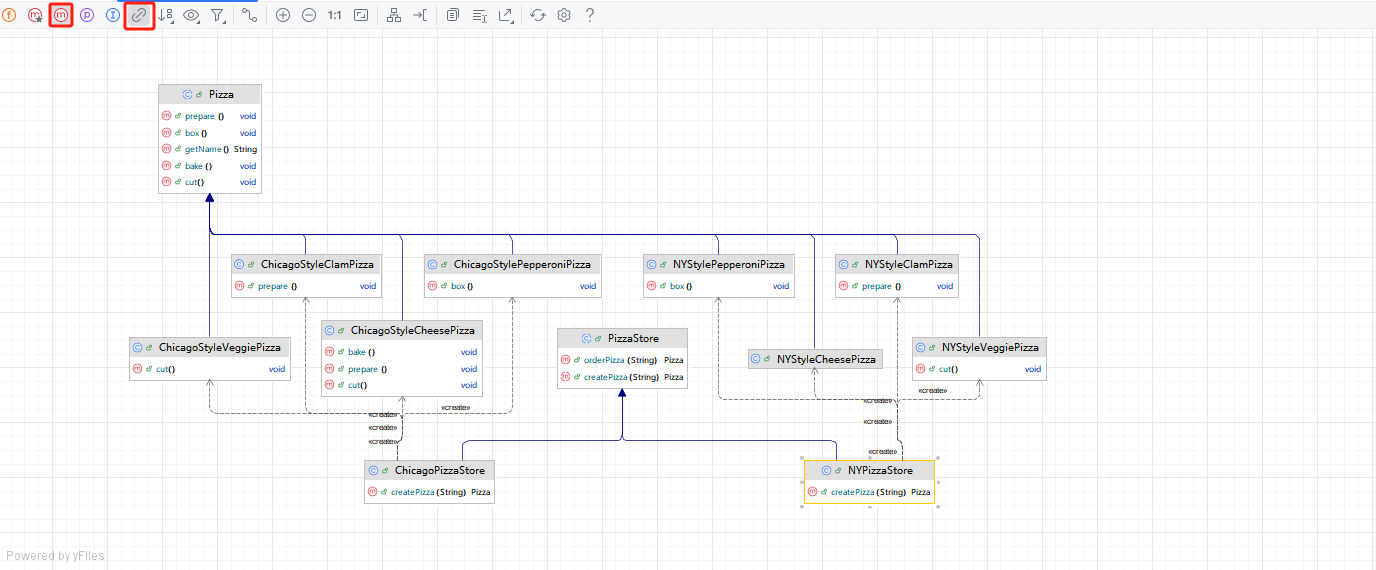Refresh the diagram with the refresh icon

tap(538, 16)
